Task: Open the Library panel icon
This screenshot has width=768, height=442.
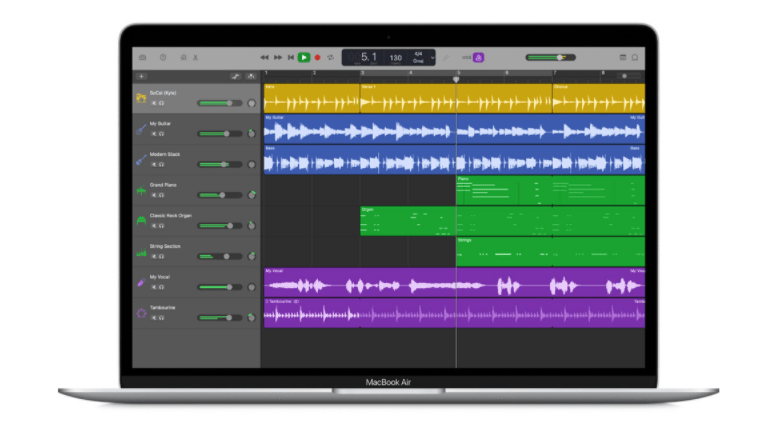Action: click(x=143, y=58)
